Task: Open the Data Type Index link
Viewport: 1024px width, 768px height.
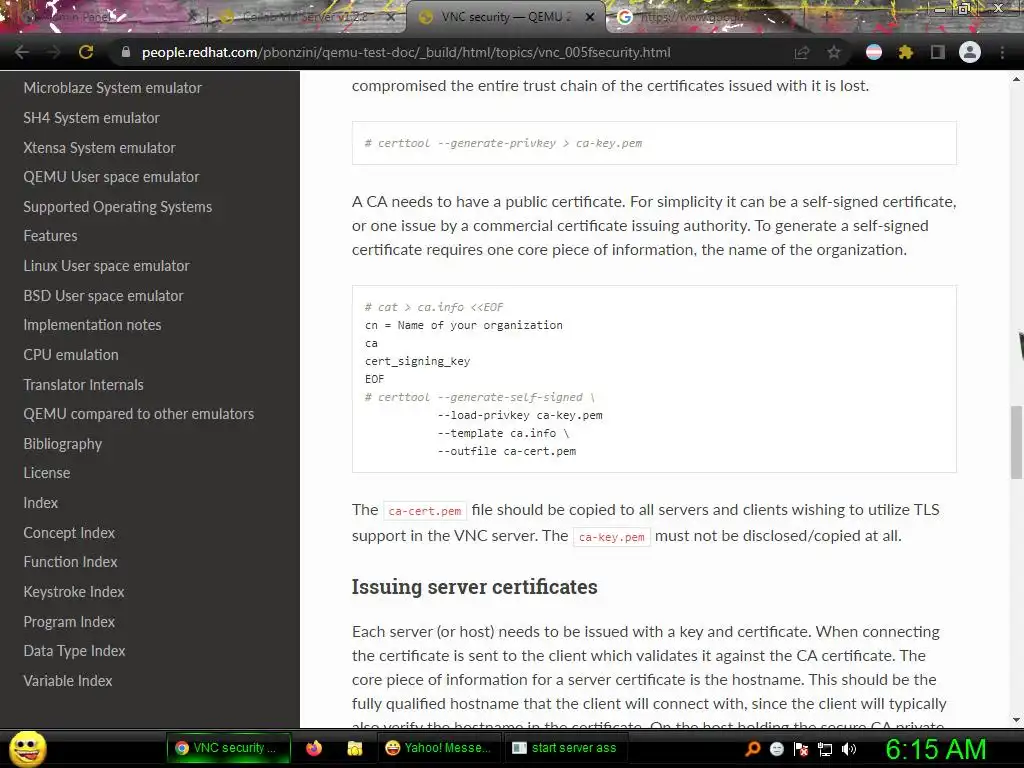Action: pos(74,650)
